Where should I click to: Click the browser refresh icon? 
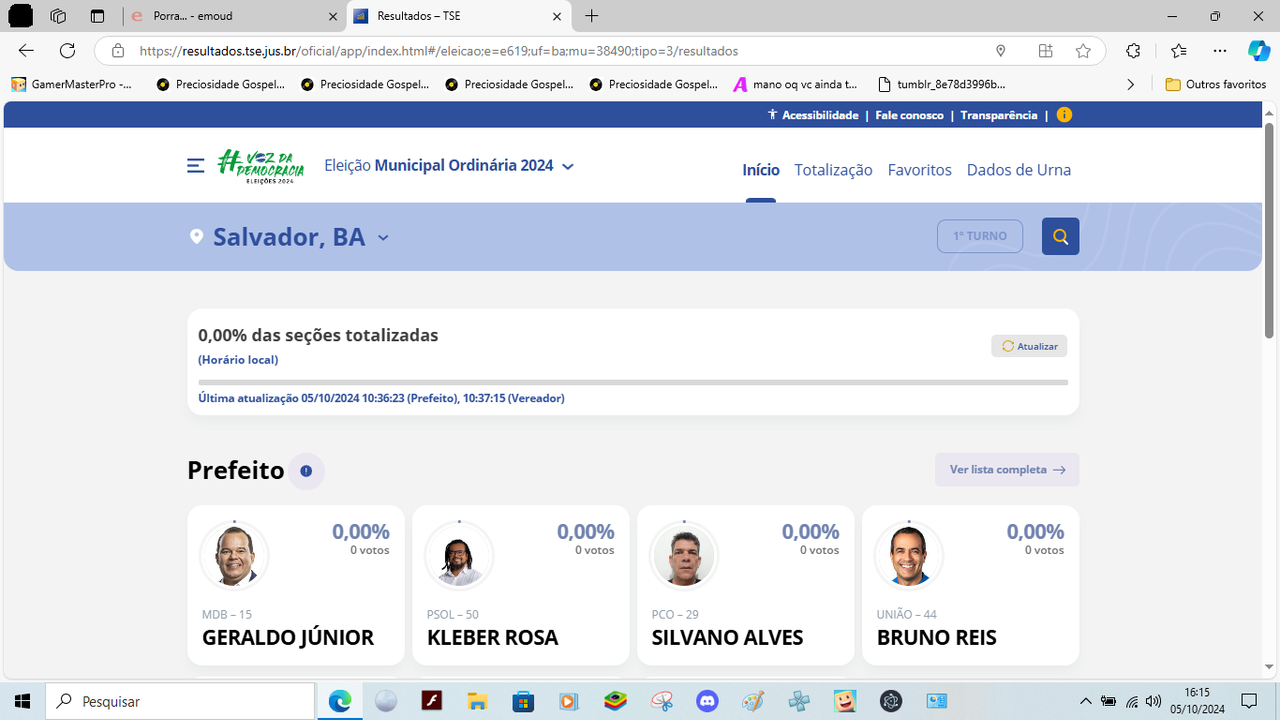tap(67, 51)
